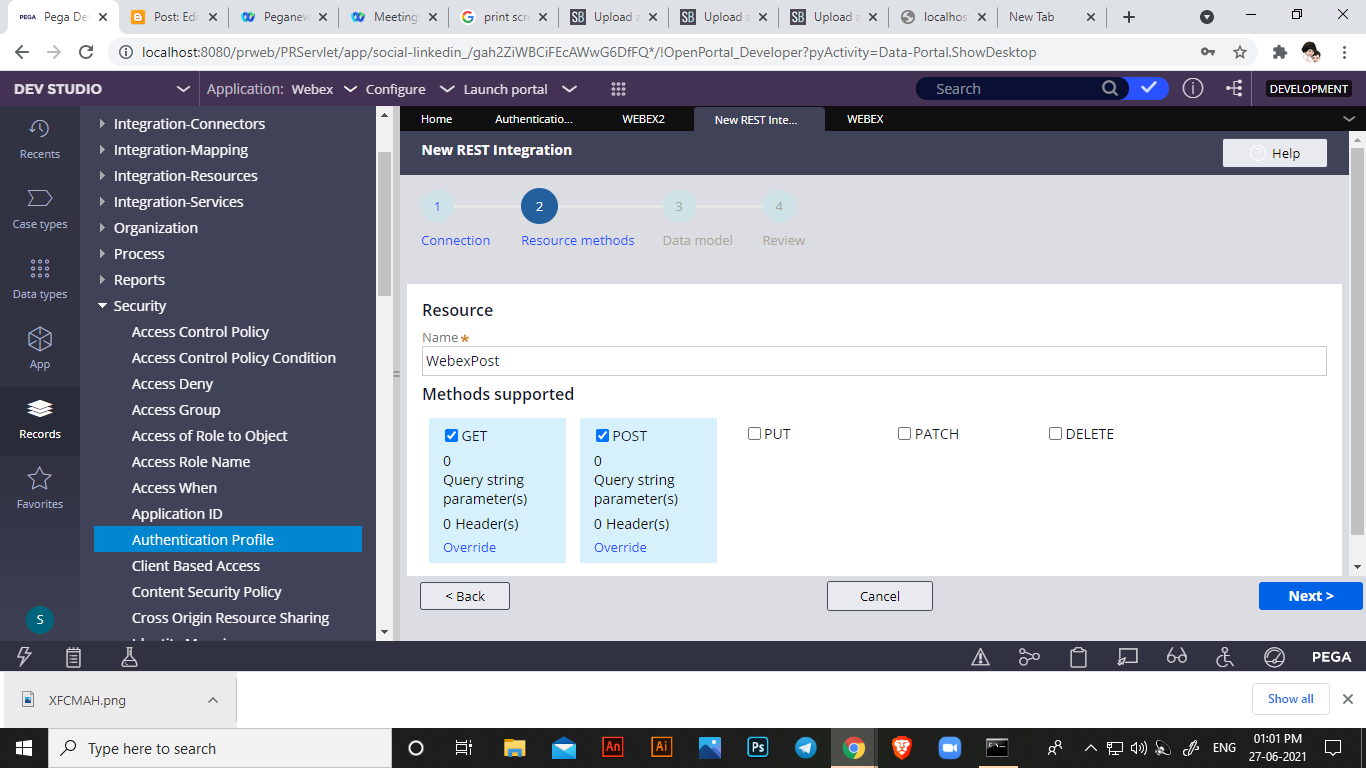Expand Integration-Connectors category
Viewport: 1366px width, 768px height.
pos(102,124)
